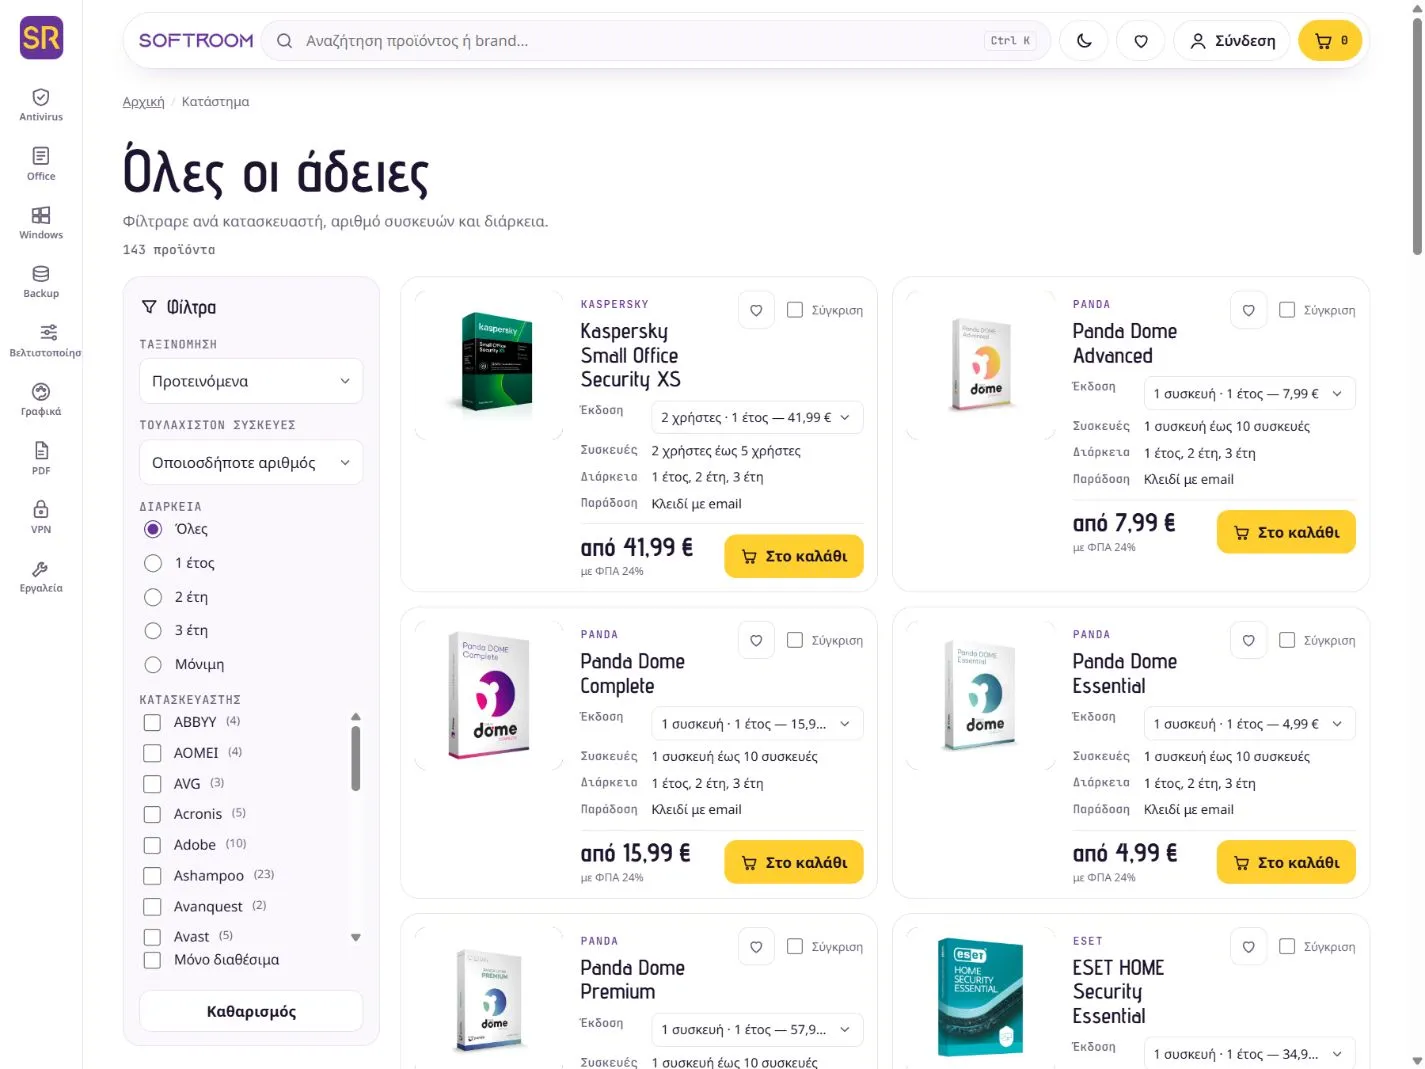
Task: Add Kaspersky Small Office Security to favorites
Action: (x=756, y=310)
